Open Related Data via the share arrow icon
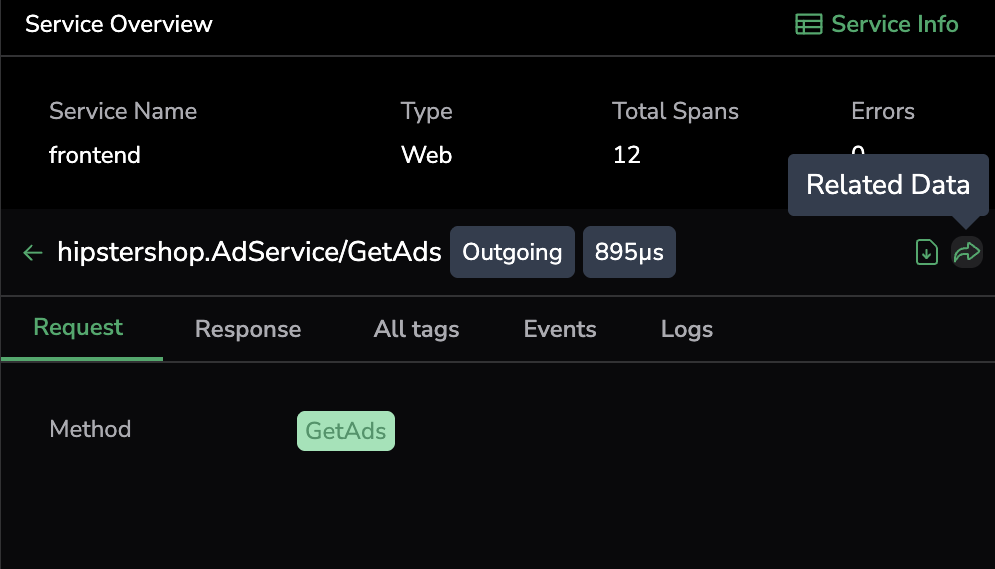The width and height of the screenshot is (995, 569). click(967, 252)
